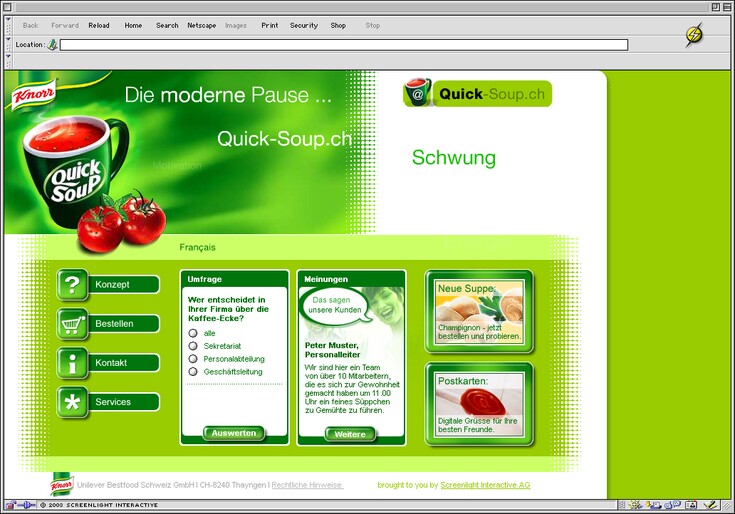Click the Security toolbar button
Viewport: 735px width, 514px height.
click(304, 25)
